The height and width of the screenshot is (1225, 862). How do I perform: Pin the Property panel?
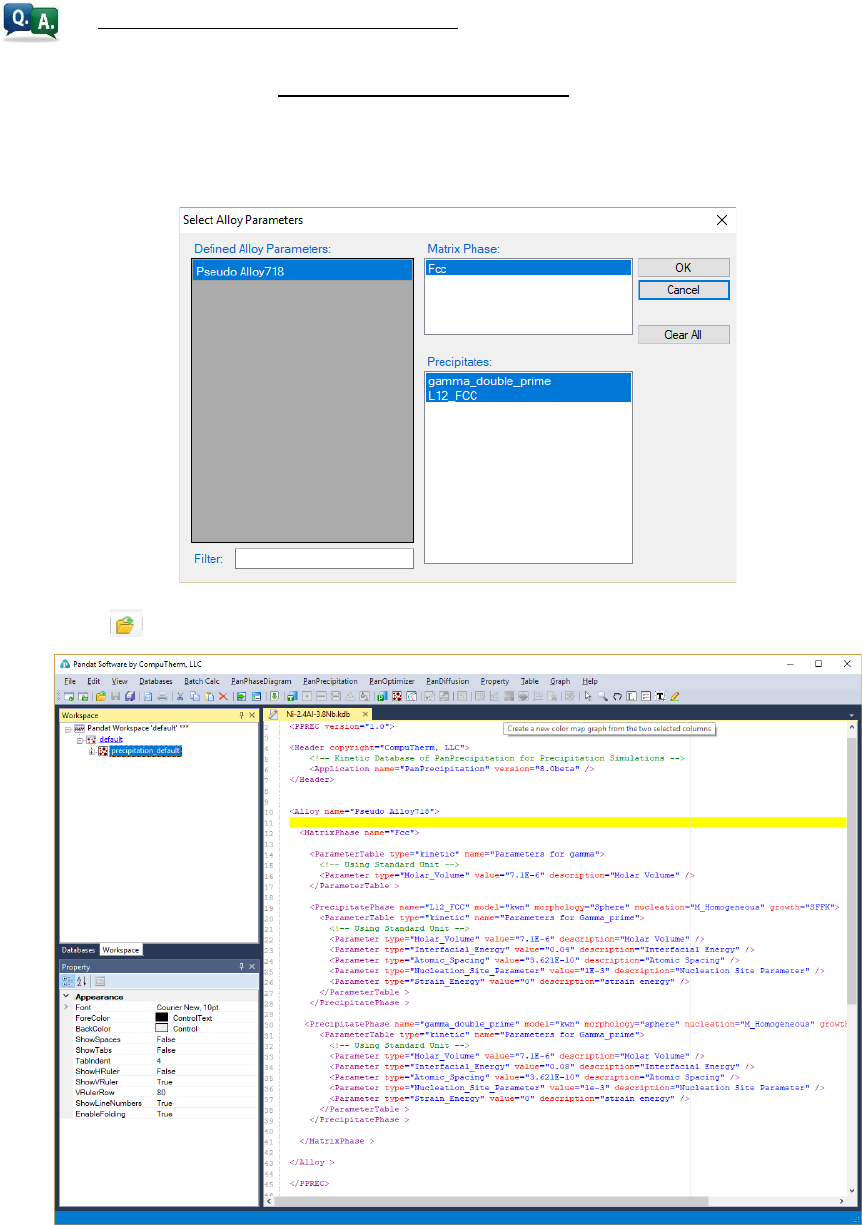(241, 967)
